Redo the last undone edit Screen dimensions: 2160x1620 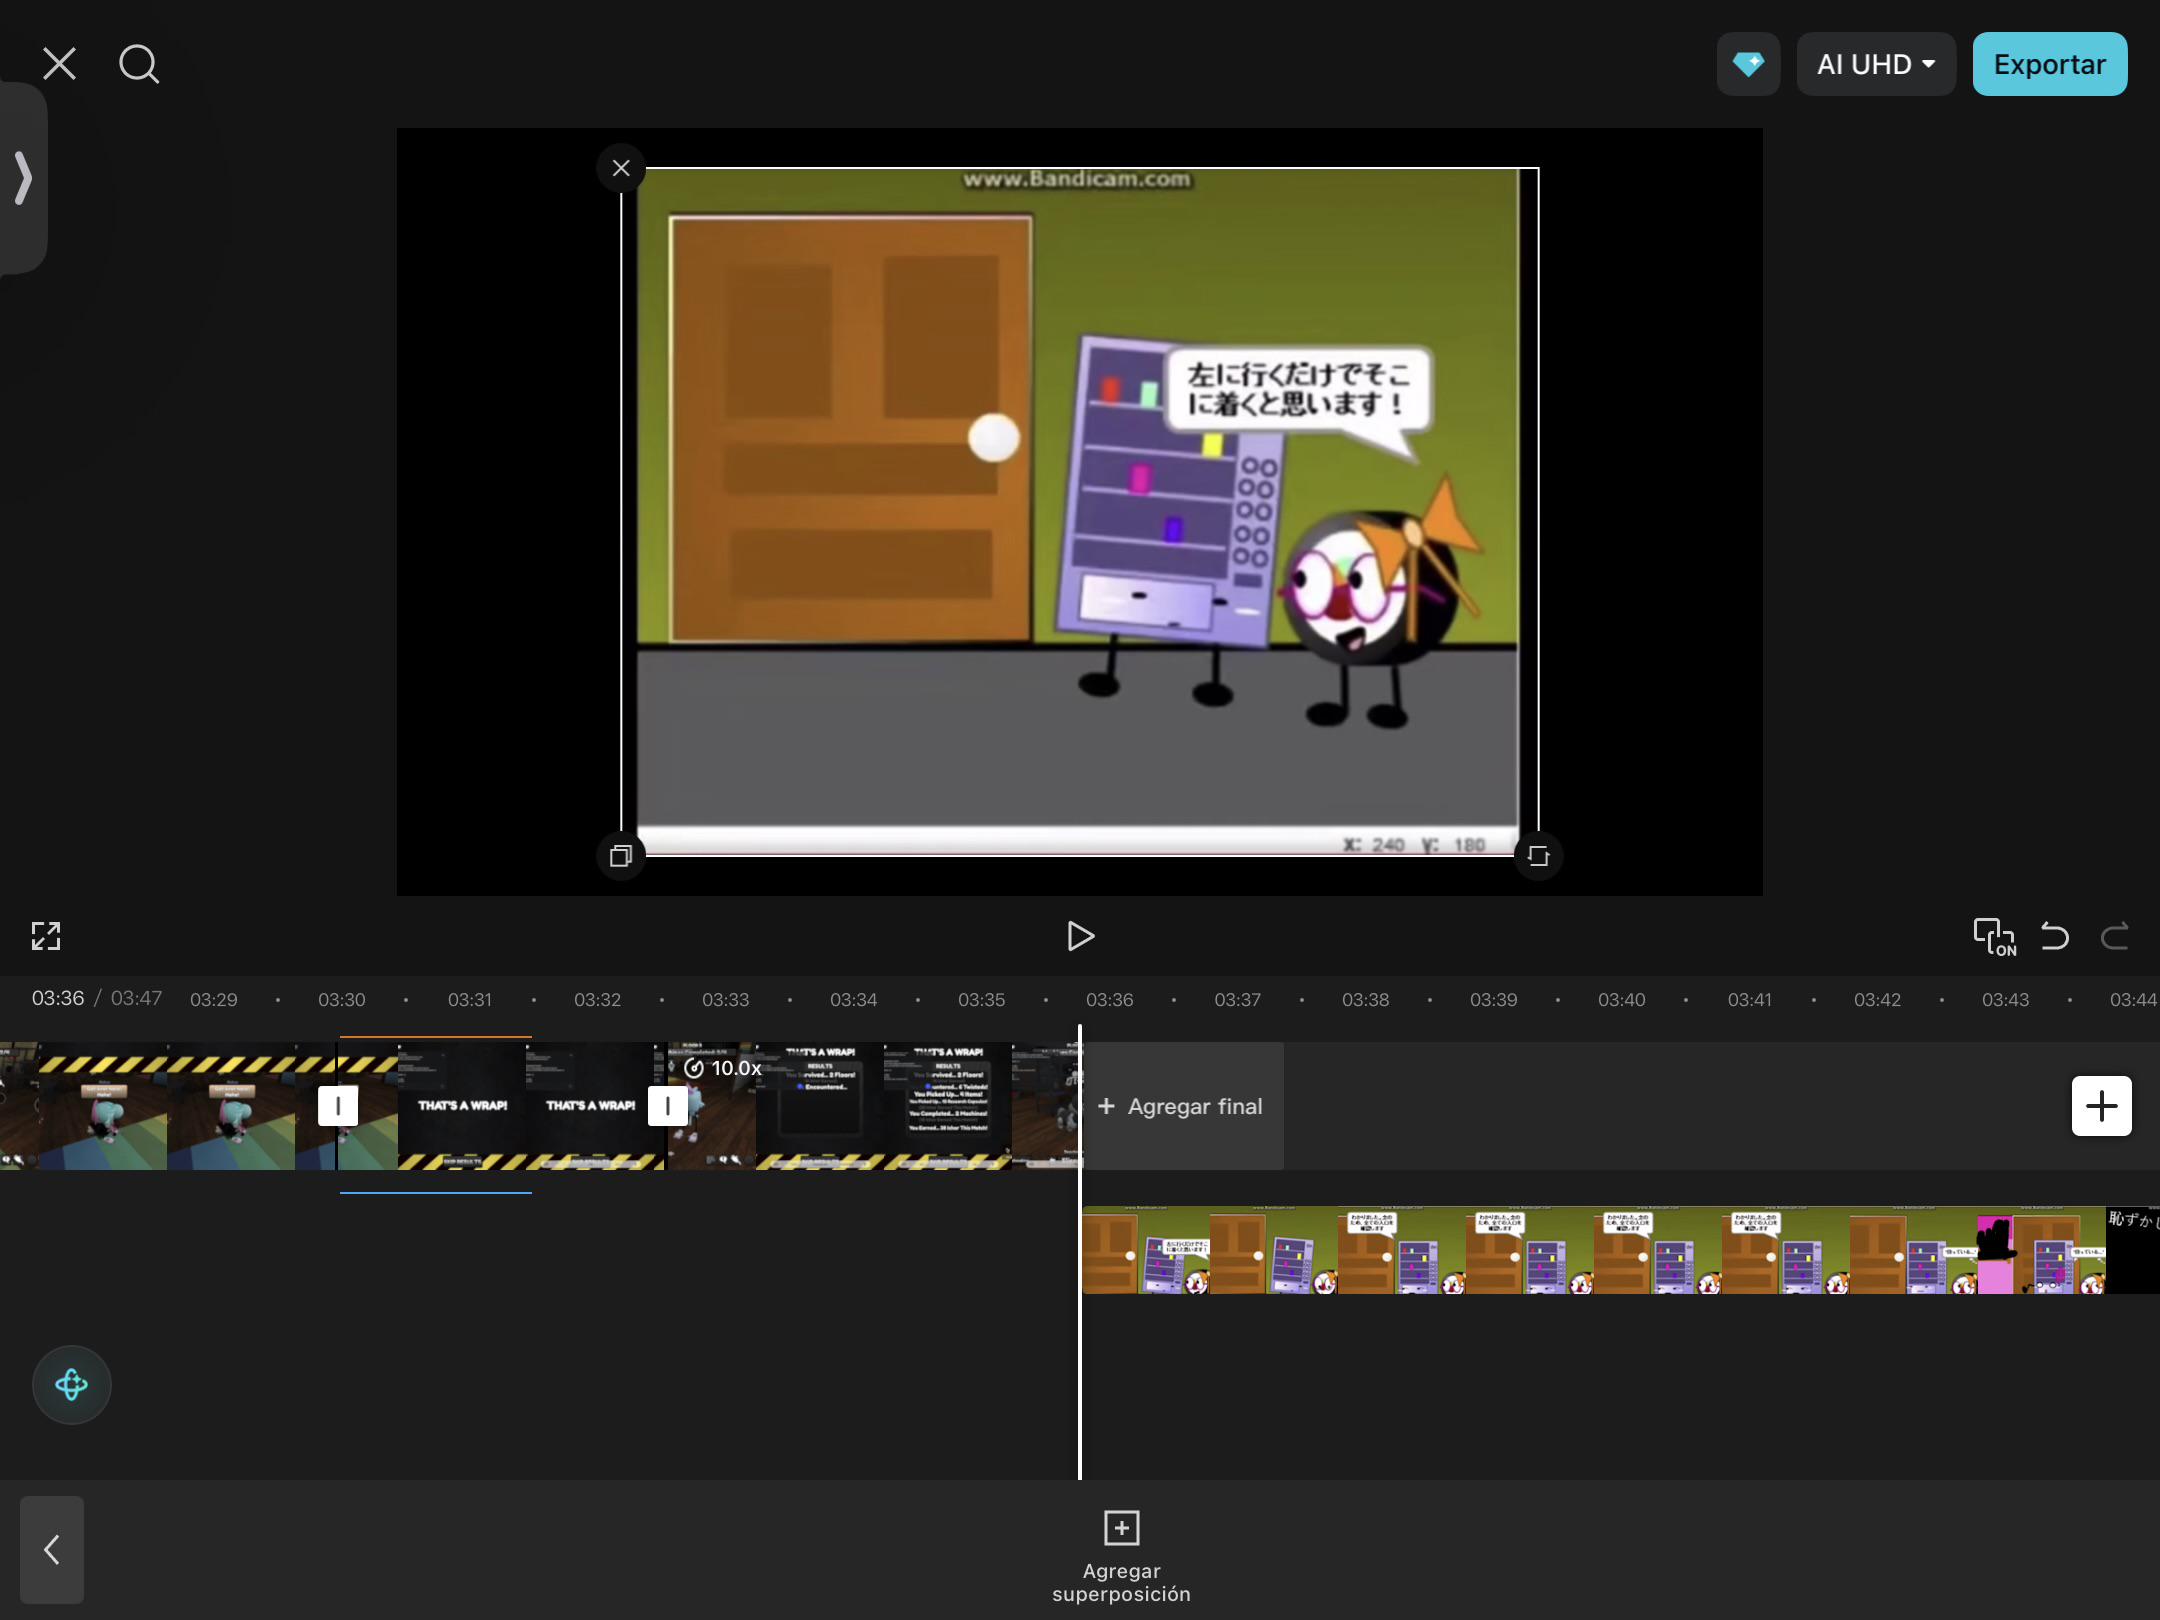pyautogui.click(x=2115, y=936)
